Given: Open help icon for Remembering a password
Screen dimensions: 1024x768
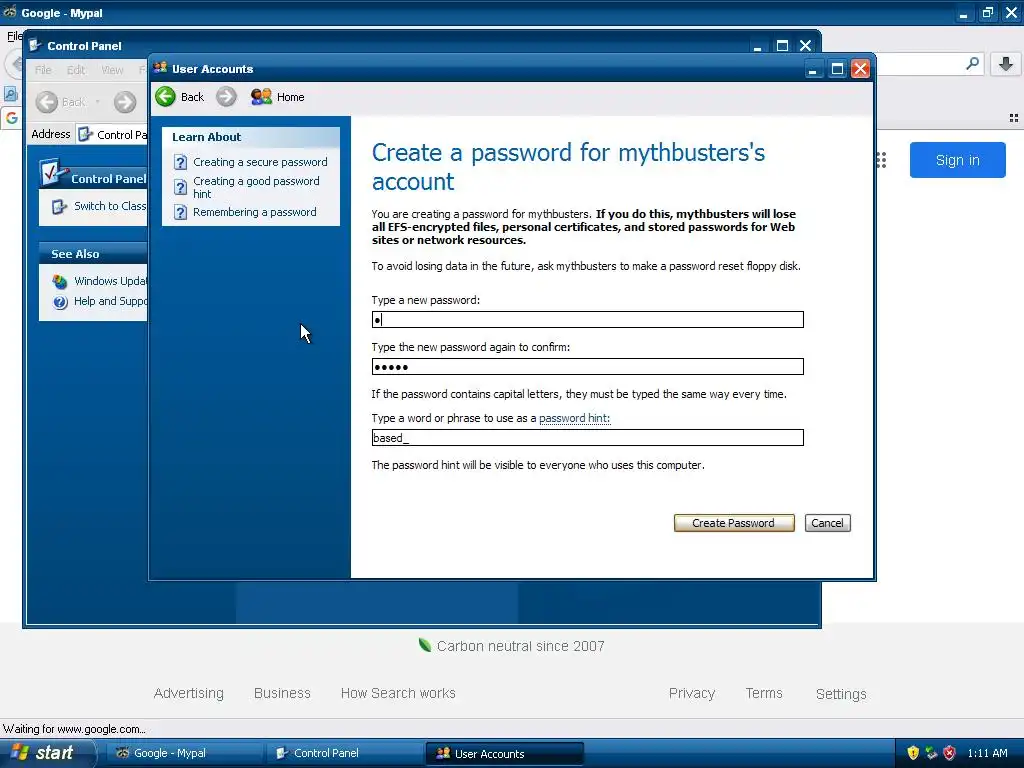Looking at the screenshot, I should pos(181,212).
